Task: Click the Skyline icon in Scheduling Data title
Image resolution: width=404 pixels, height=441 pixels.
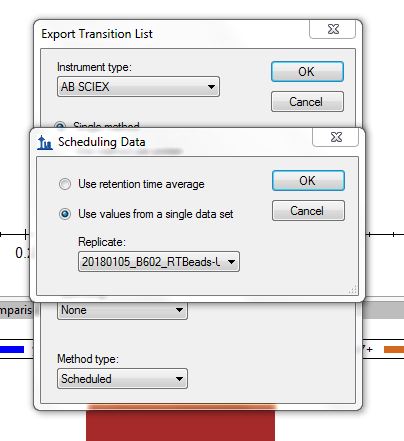Action: click(x=45, y=143)
